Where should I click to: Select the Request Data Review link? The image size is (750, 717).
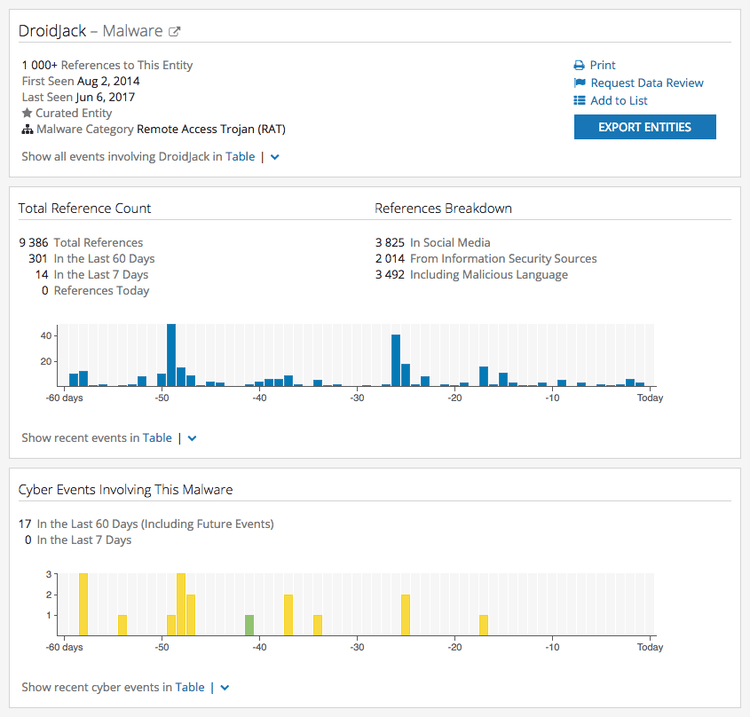click(647, 83)
